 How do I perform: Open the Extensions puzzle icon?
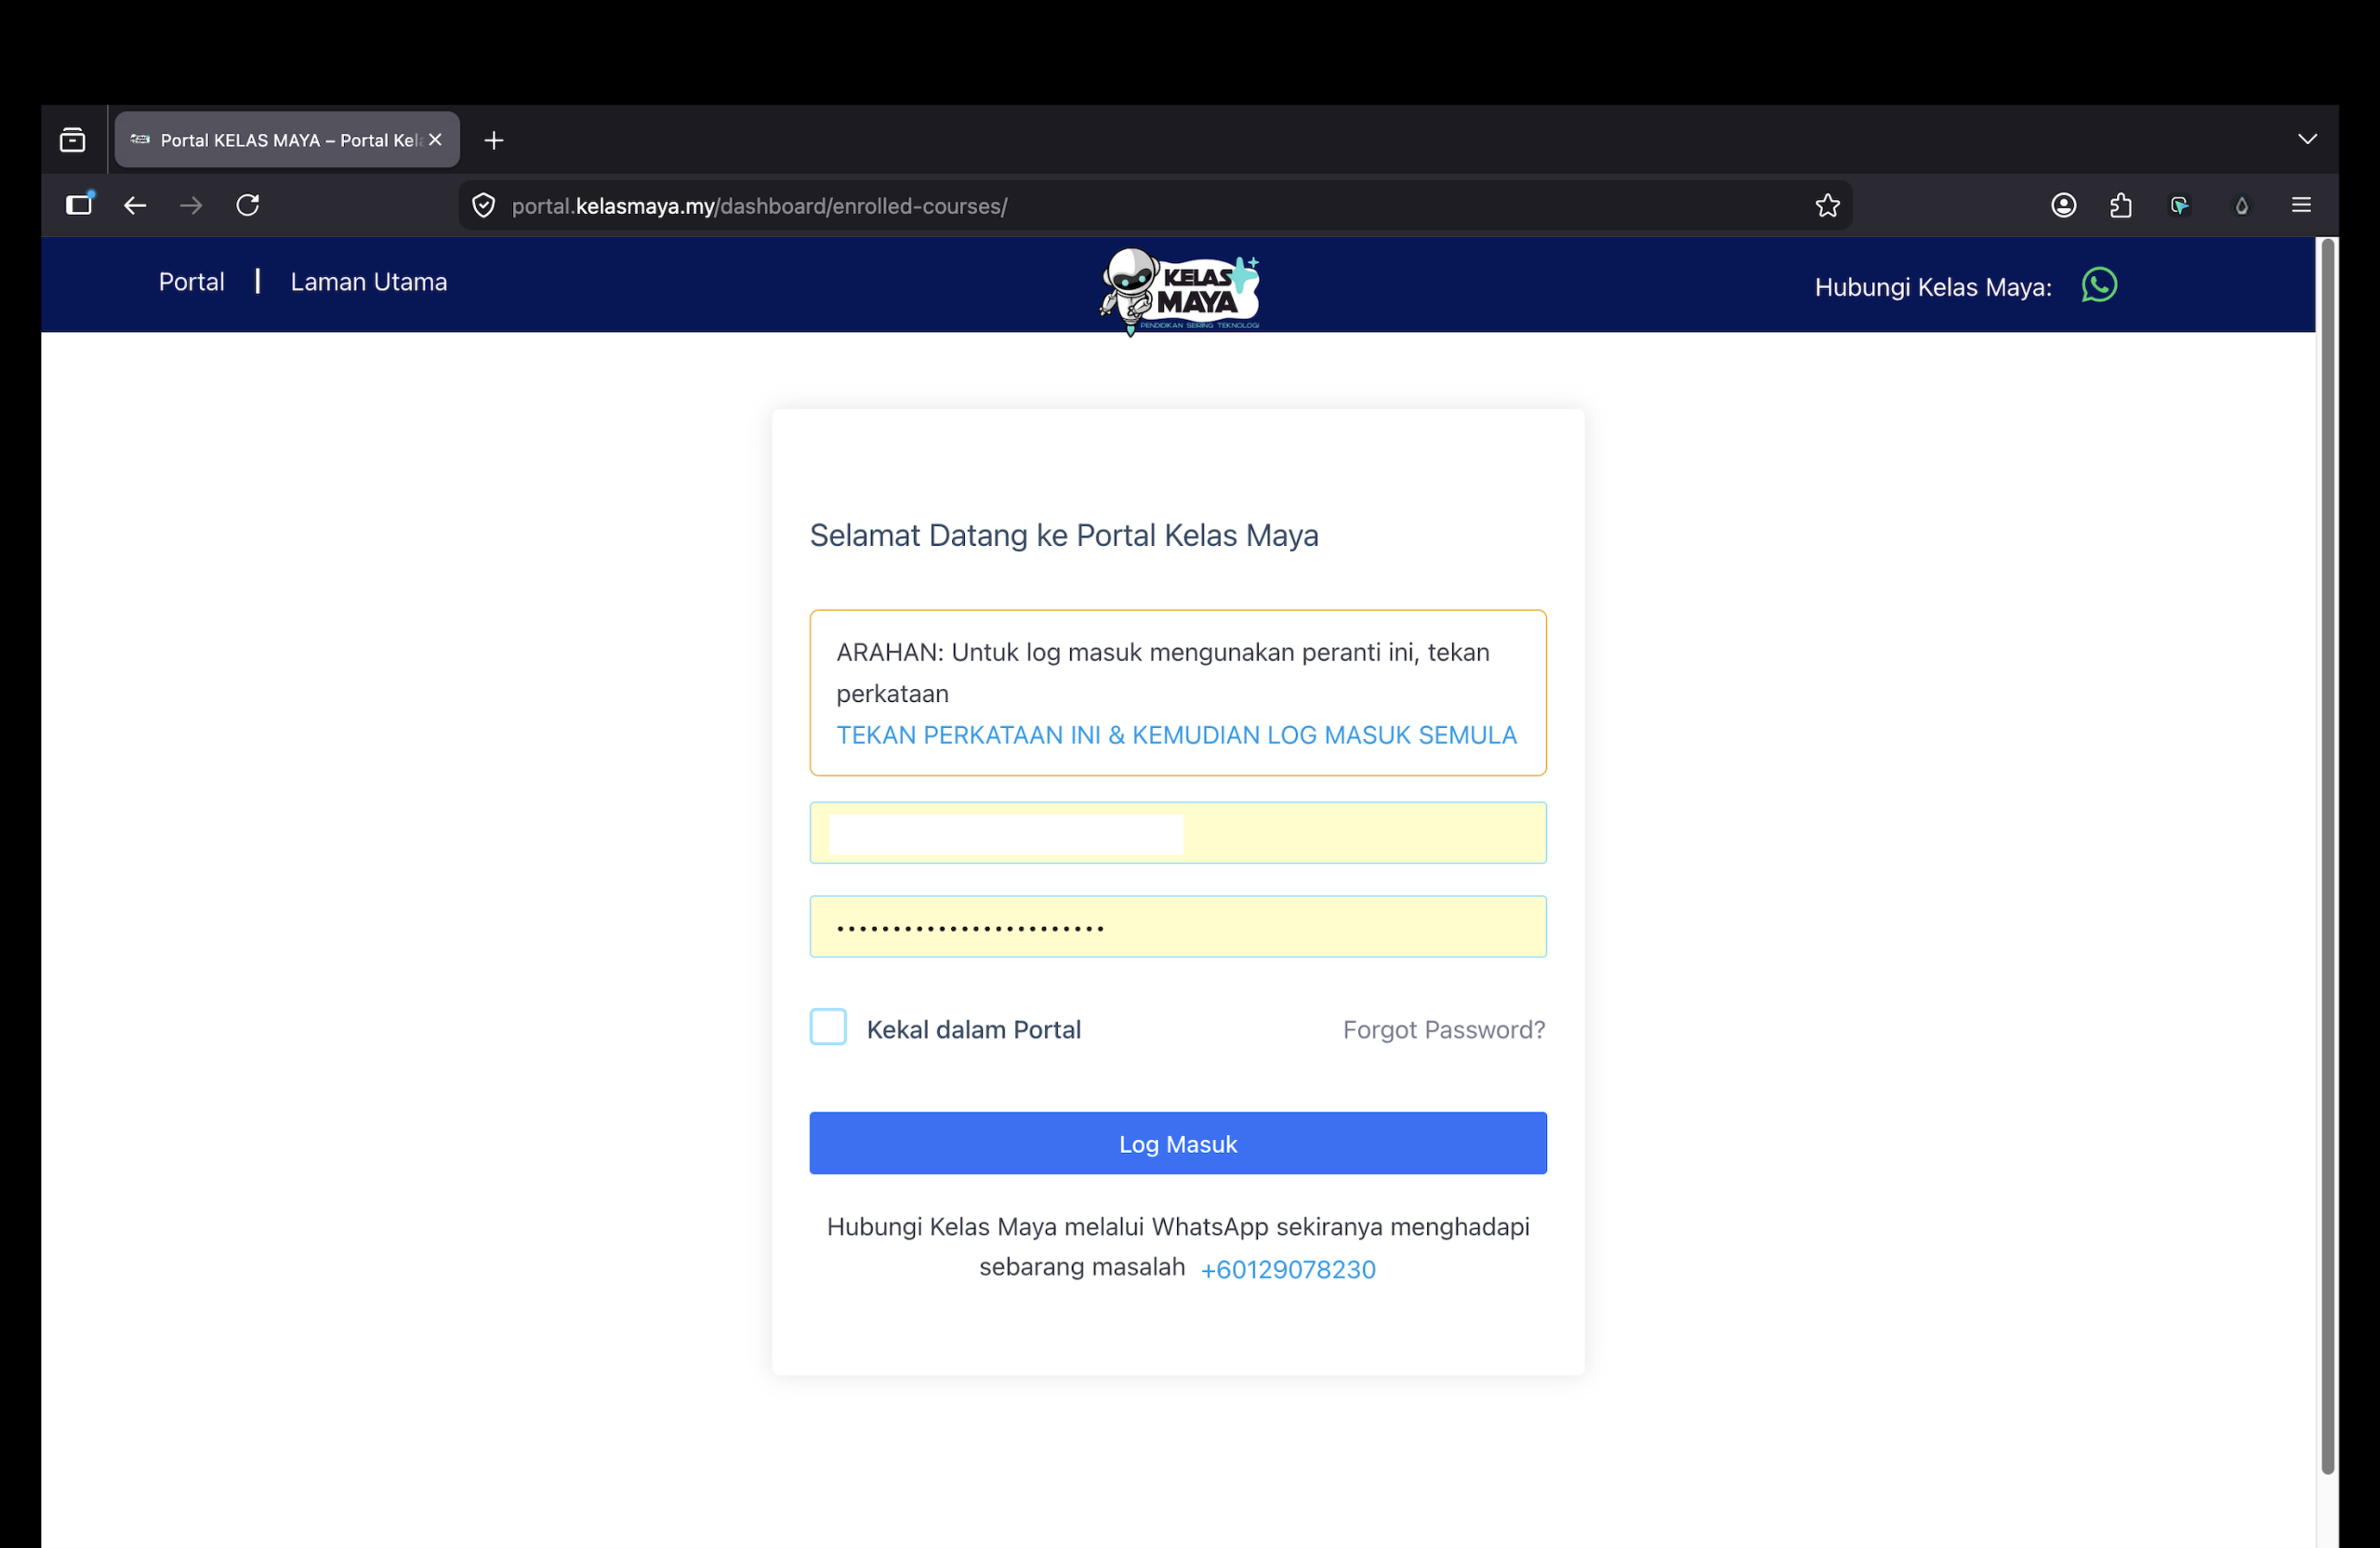2120,205
